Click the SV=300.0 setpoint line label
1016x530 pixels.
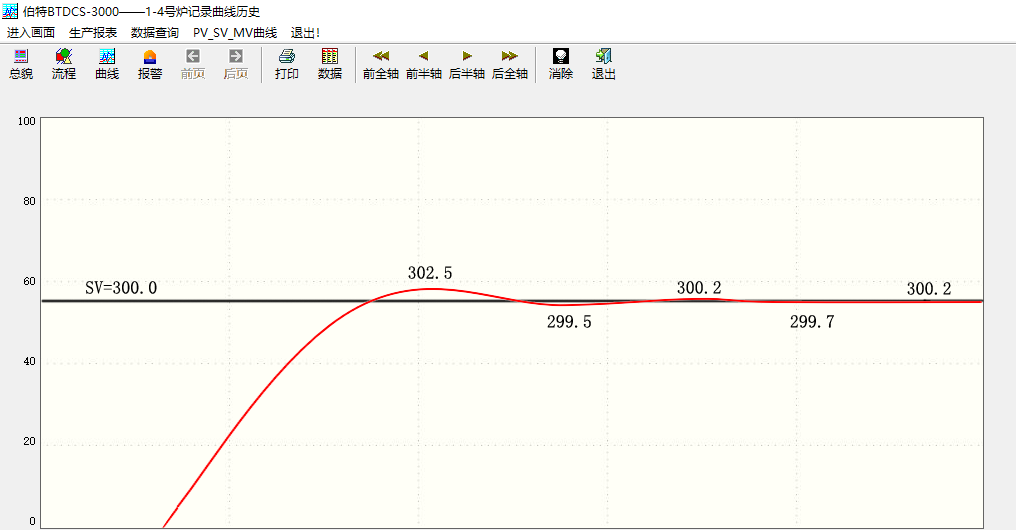coord(121,288)
